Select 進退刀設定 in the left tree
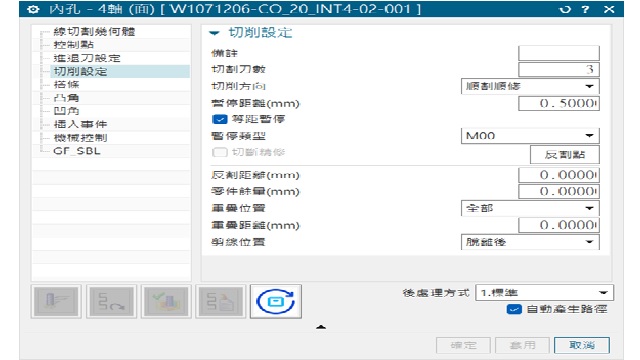This screenshot has width=640, height=360. (87, 58)
